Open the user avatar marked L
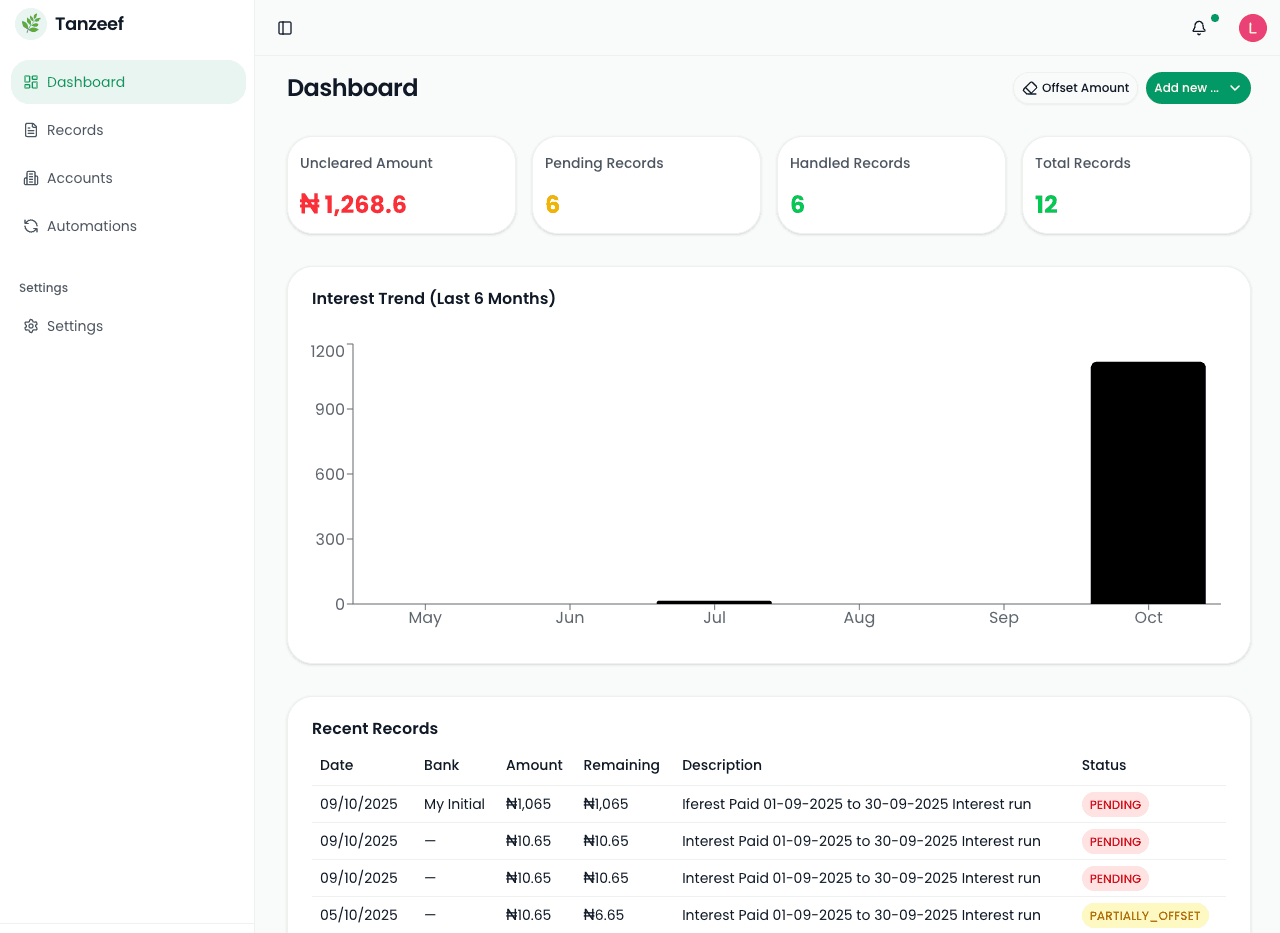The image size is (1280, 933). tap(1252, 27)
